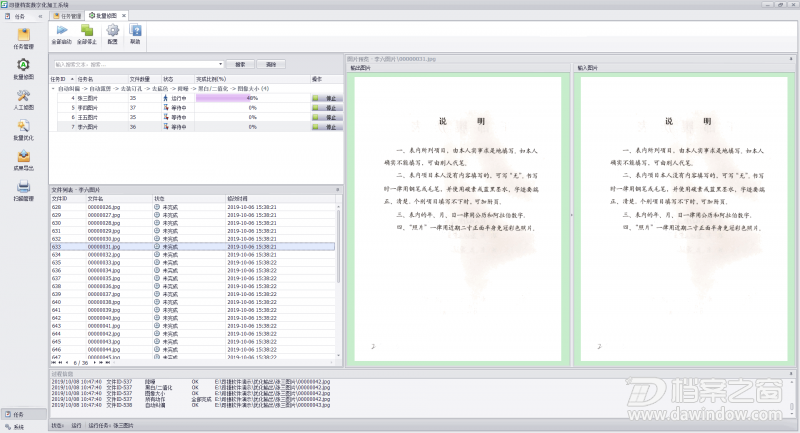The image size is (800, 433).
Task: Stop task 7 李六图片
Action: tap(327, 126)
